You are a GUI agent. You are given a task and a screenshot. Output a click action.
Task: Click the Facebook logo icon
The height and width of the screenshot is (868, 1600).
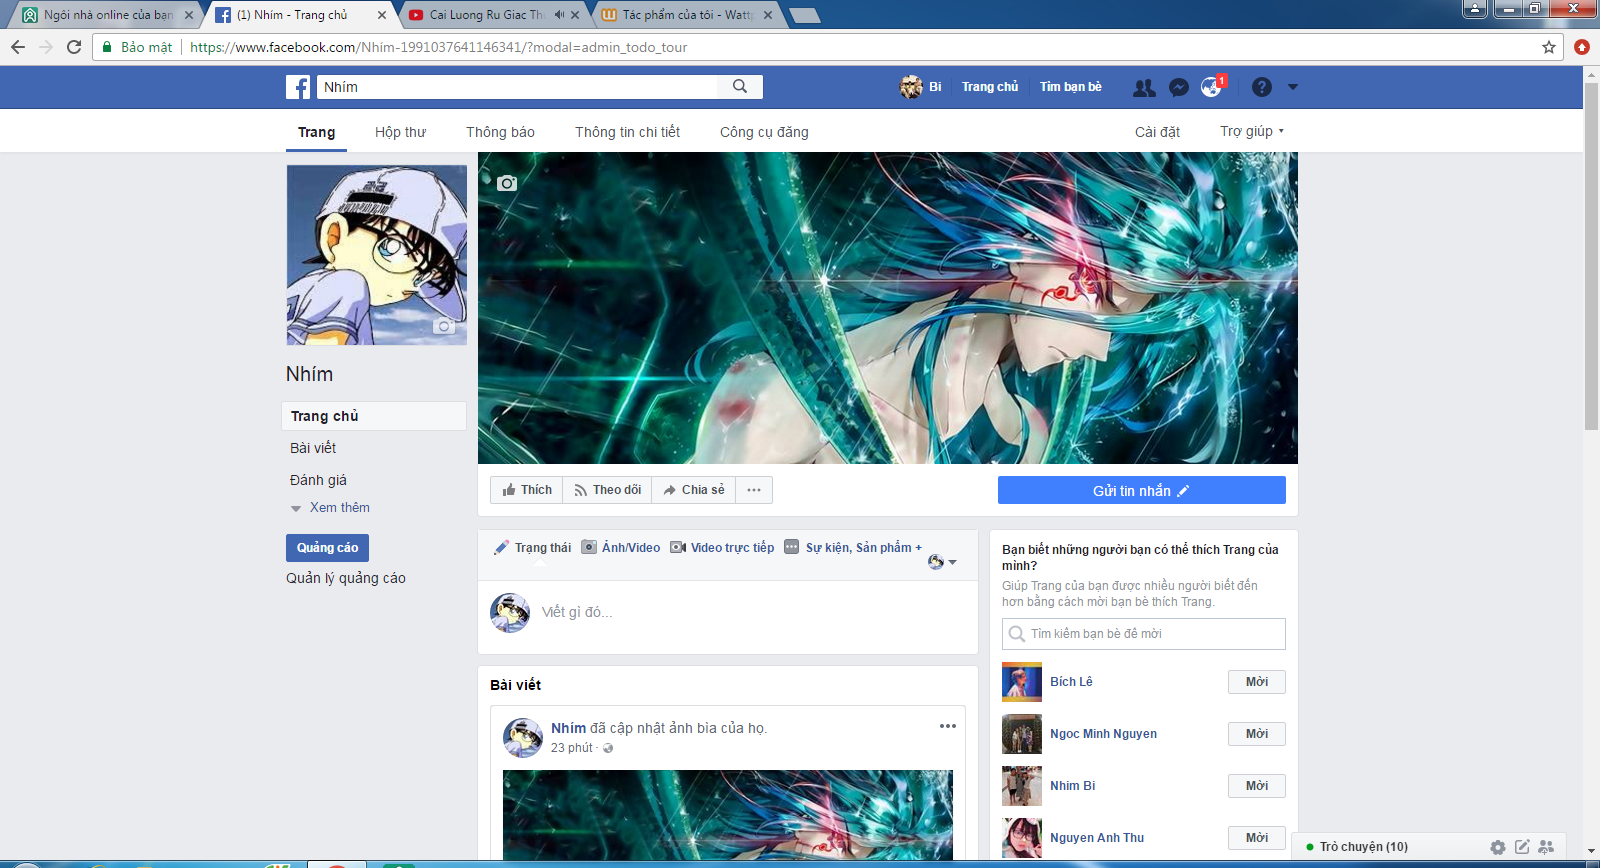click(298, 87)
